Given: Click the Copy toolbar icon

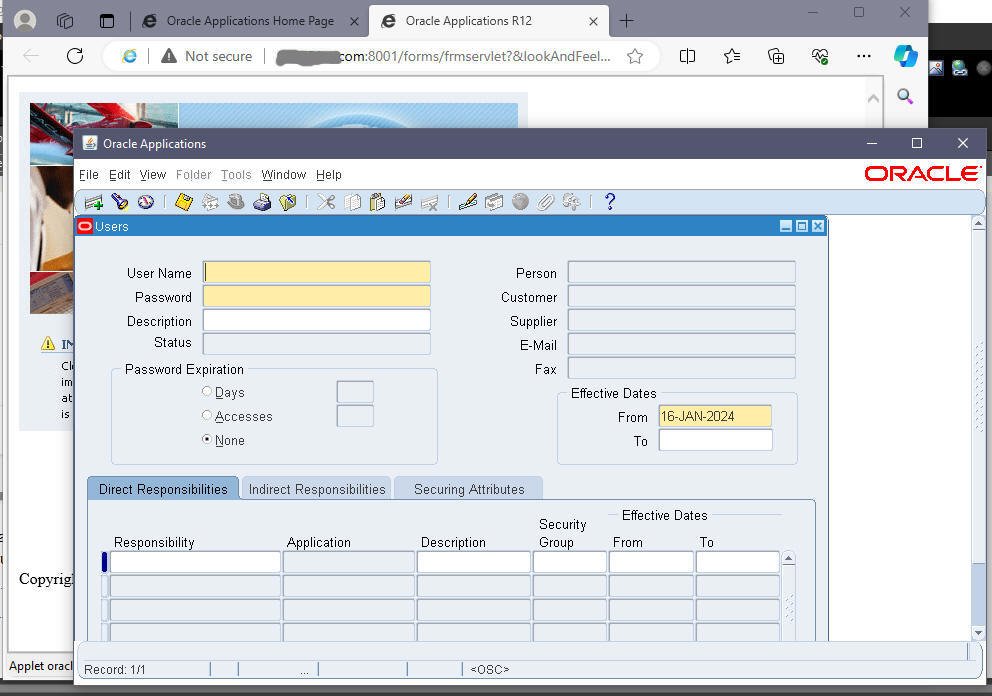Looking at the screenshot, I should 352,202.
